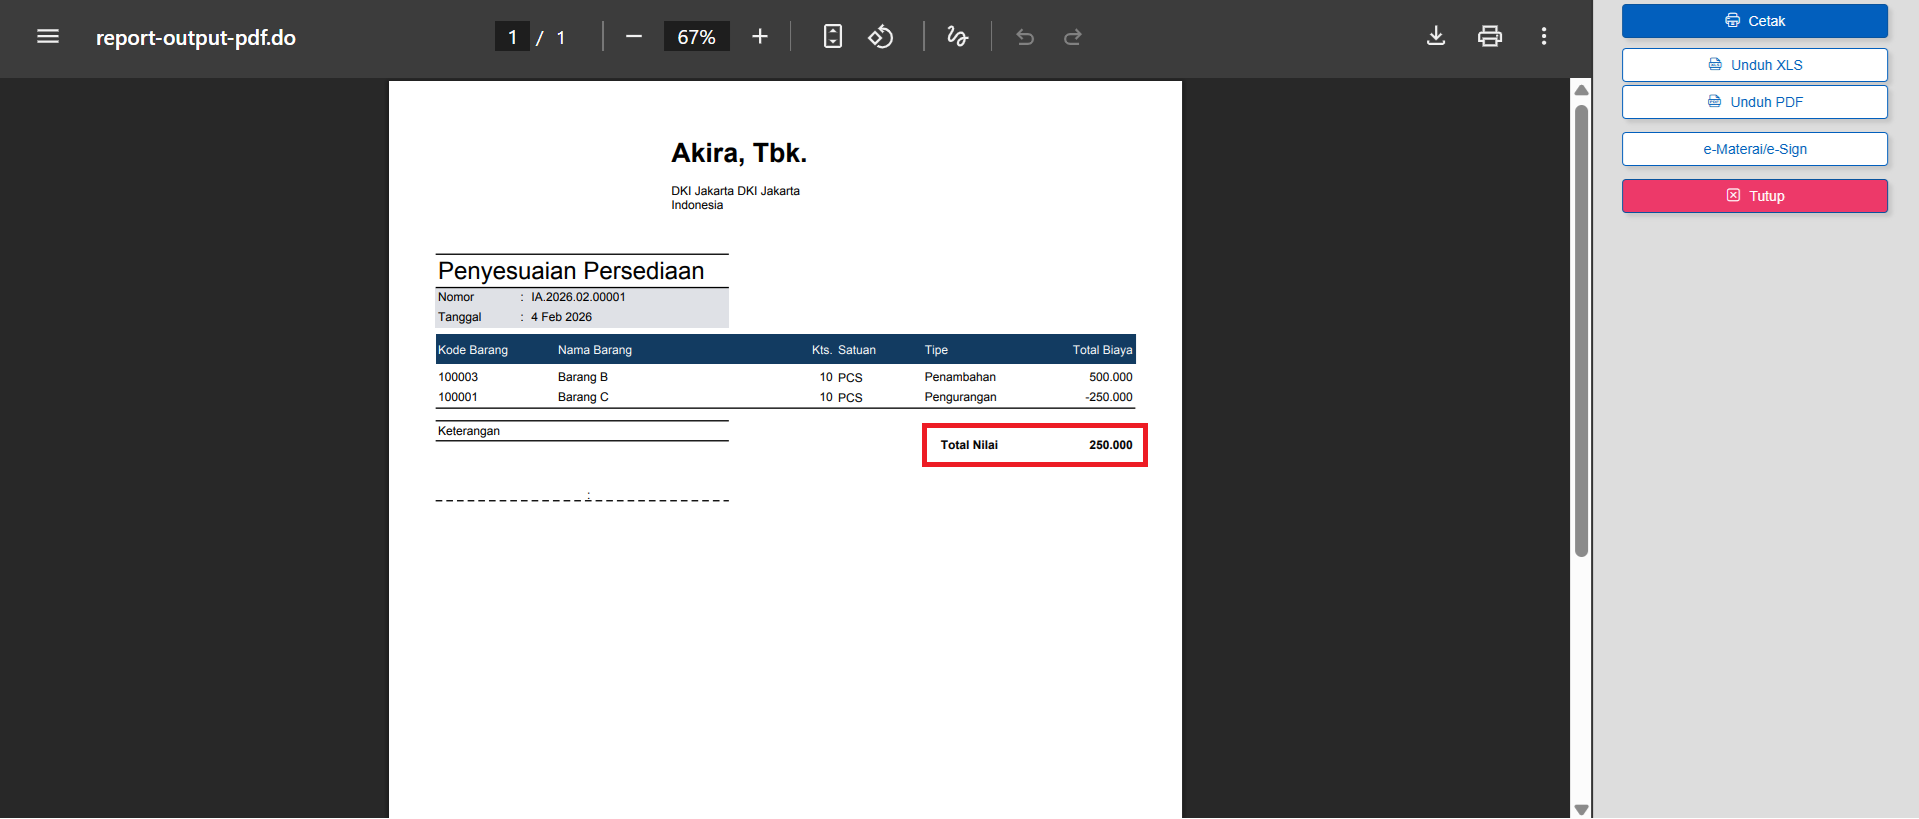This screenshot has height=819, width=1919.
Task: Open the PDF sidebar hamburger menu
Action: [48, 37]
